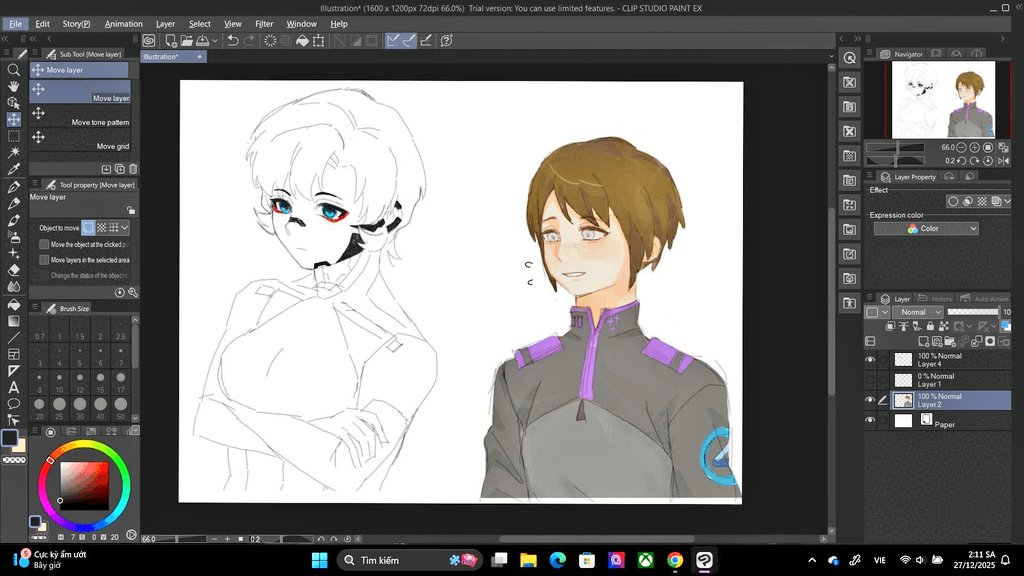Screen dimensions: 1024x576
Task: Expand the Object to move options arrow
Action: (x=125, y=228)
